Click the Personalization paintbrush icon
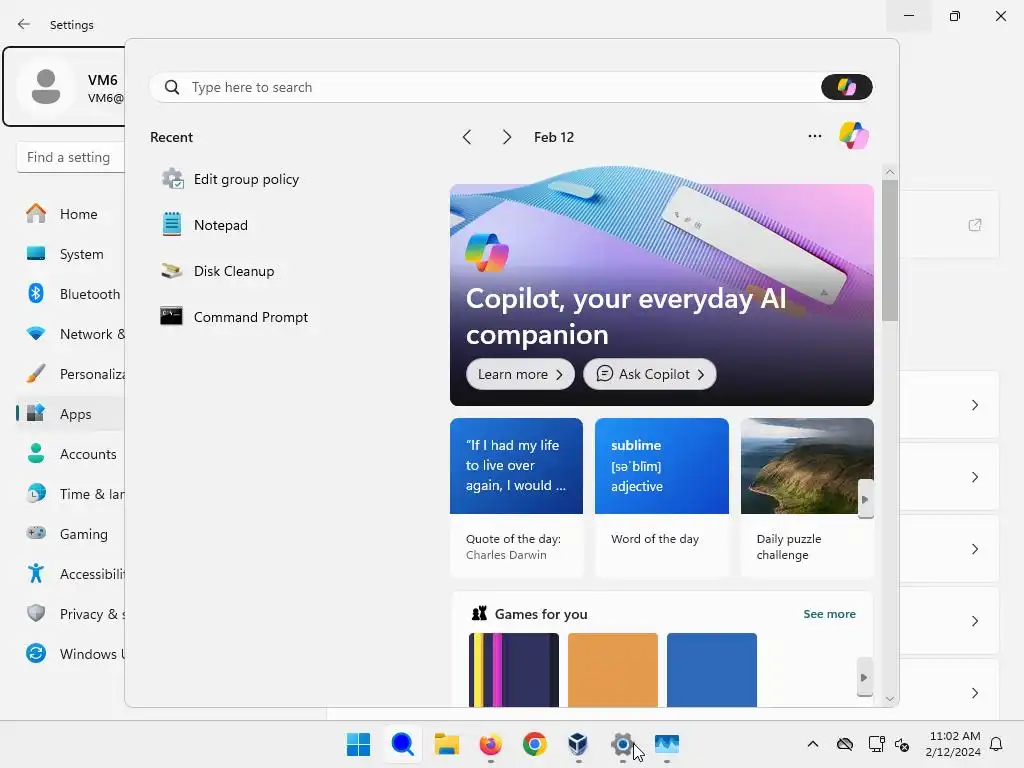Screen dimensions: 1024x768 coord(36,374)
